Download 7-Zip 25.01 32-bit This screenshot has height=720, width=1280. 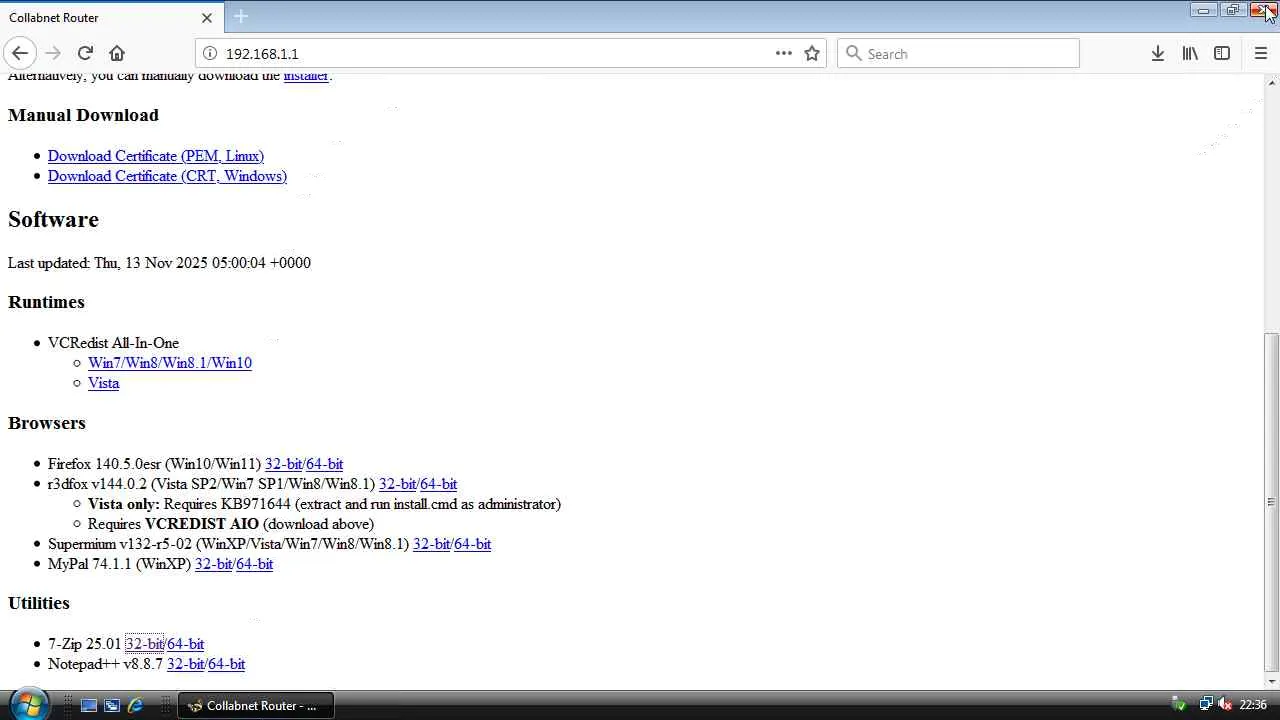(144, 644)
